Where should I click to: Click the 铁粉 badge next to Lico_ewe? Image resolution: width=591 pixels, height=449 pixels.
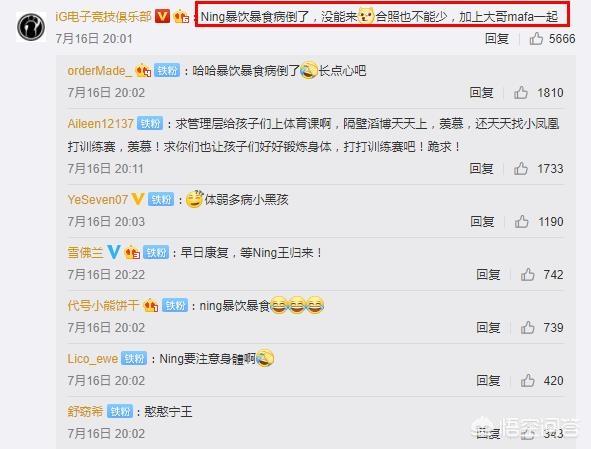134,358
